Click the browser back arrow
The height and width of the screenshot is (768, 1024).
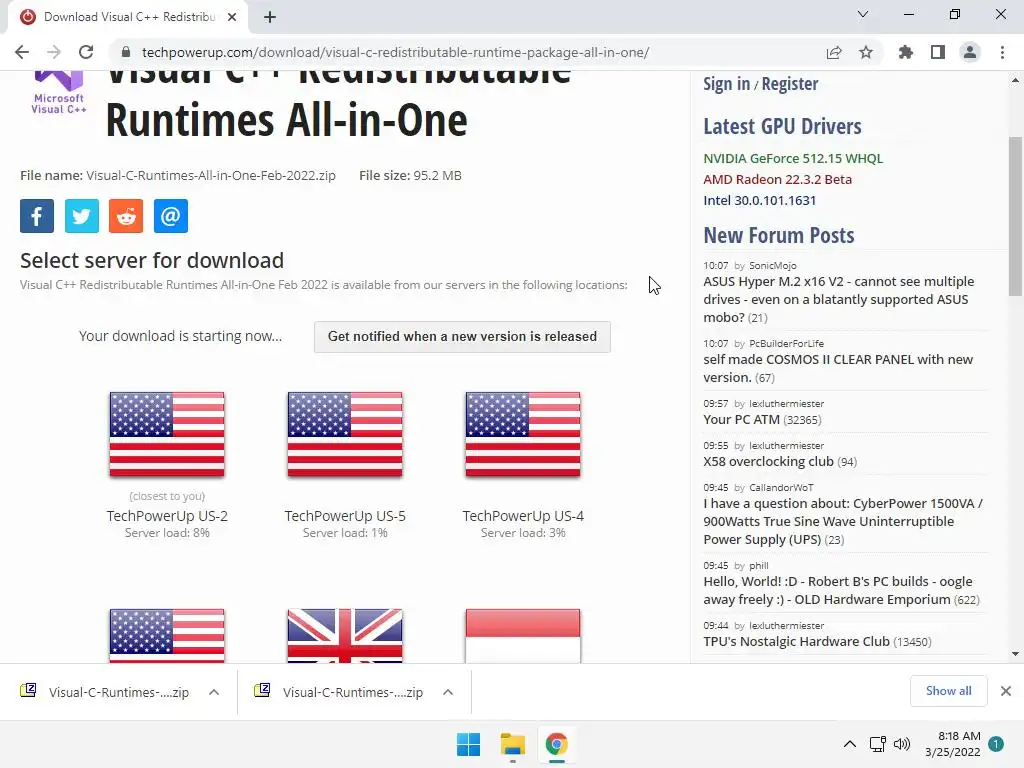(x=22, y=52)
